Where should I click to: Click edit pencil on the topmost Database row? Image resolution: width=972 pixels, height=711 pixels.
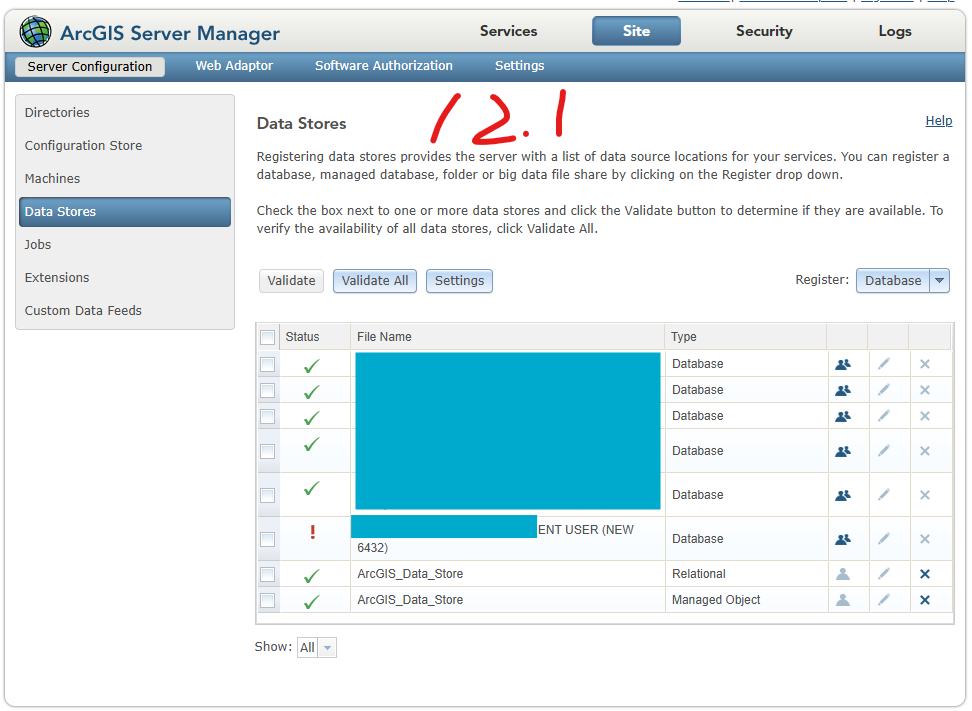point(884,364)
